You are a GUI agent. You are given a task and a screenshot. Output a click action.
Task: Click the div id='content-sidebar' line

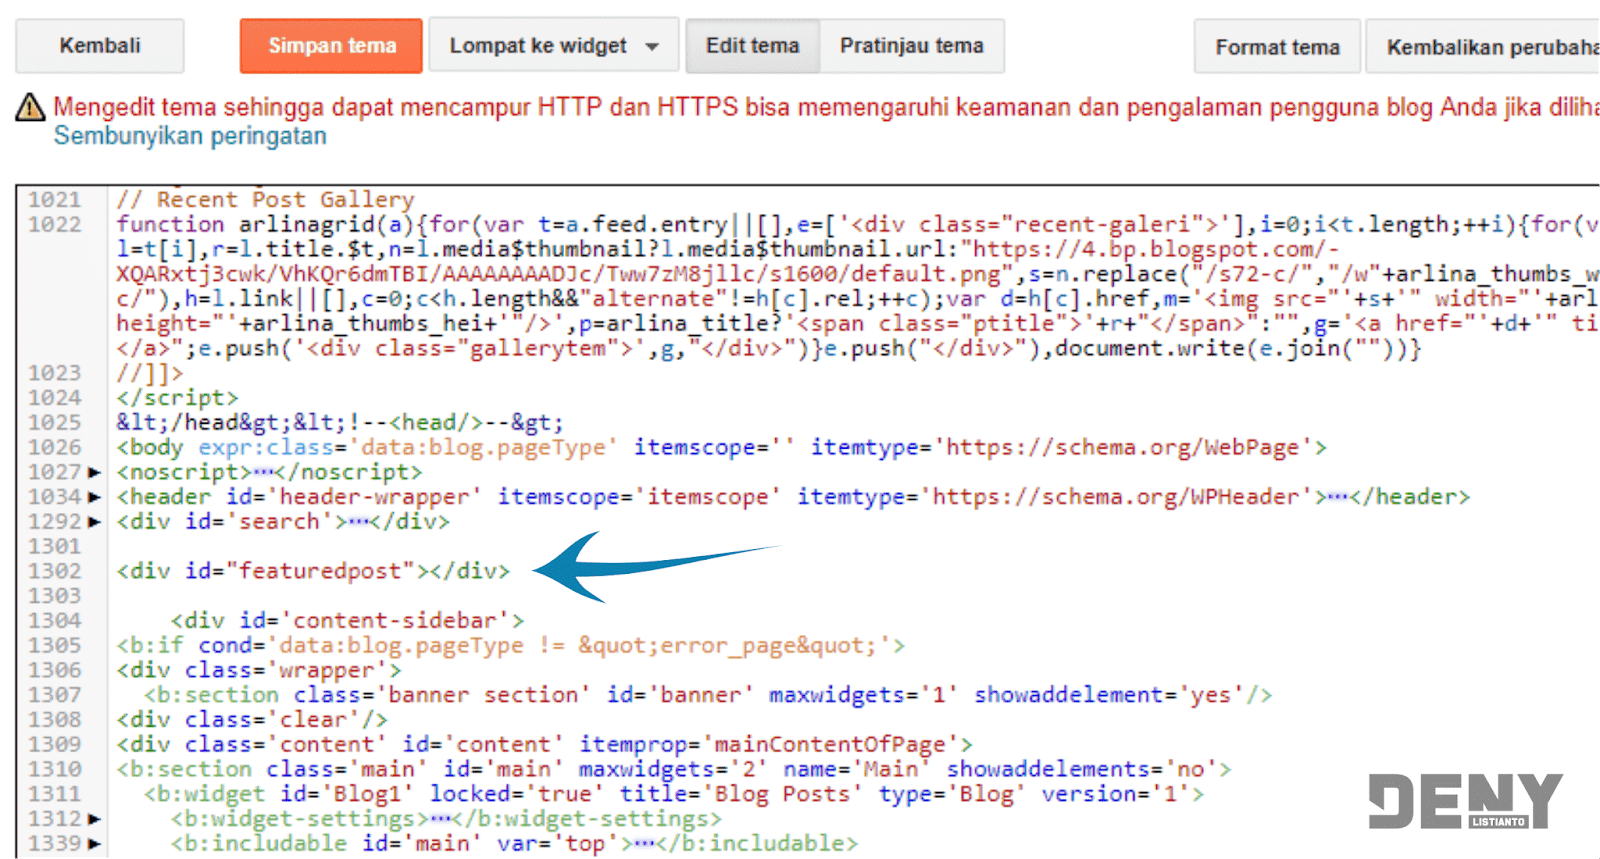click(347, 621)
